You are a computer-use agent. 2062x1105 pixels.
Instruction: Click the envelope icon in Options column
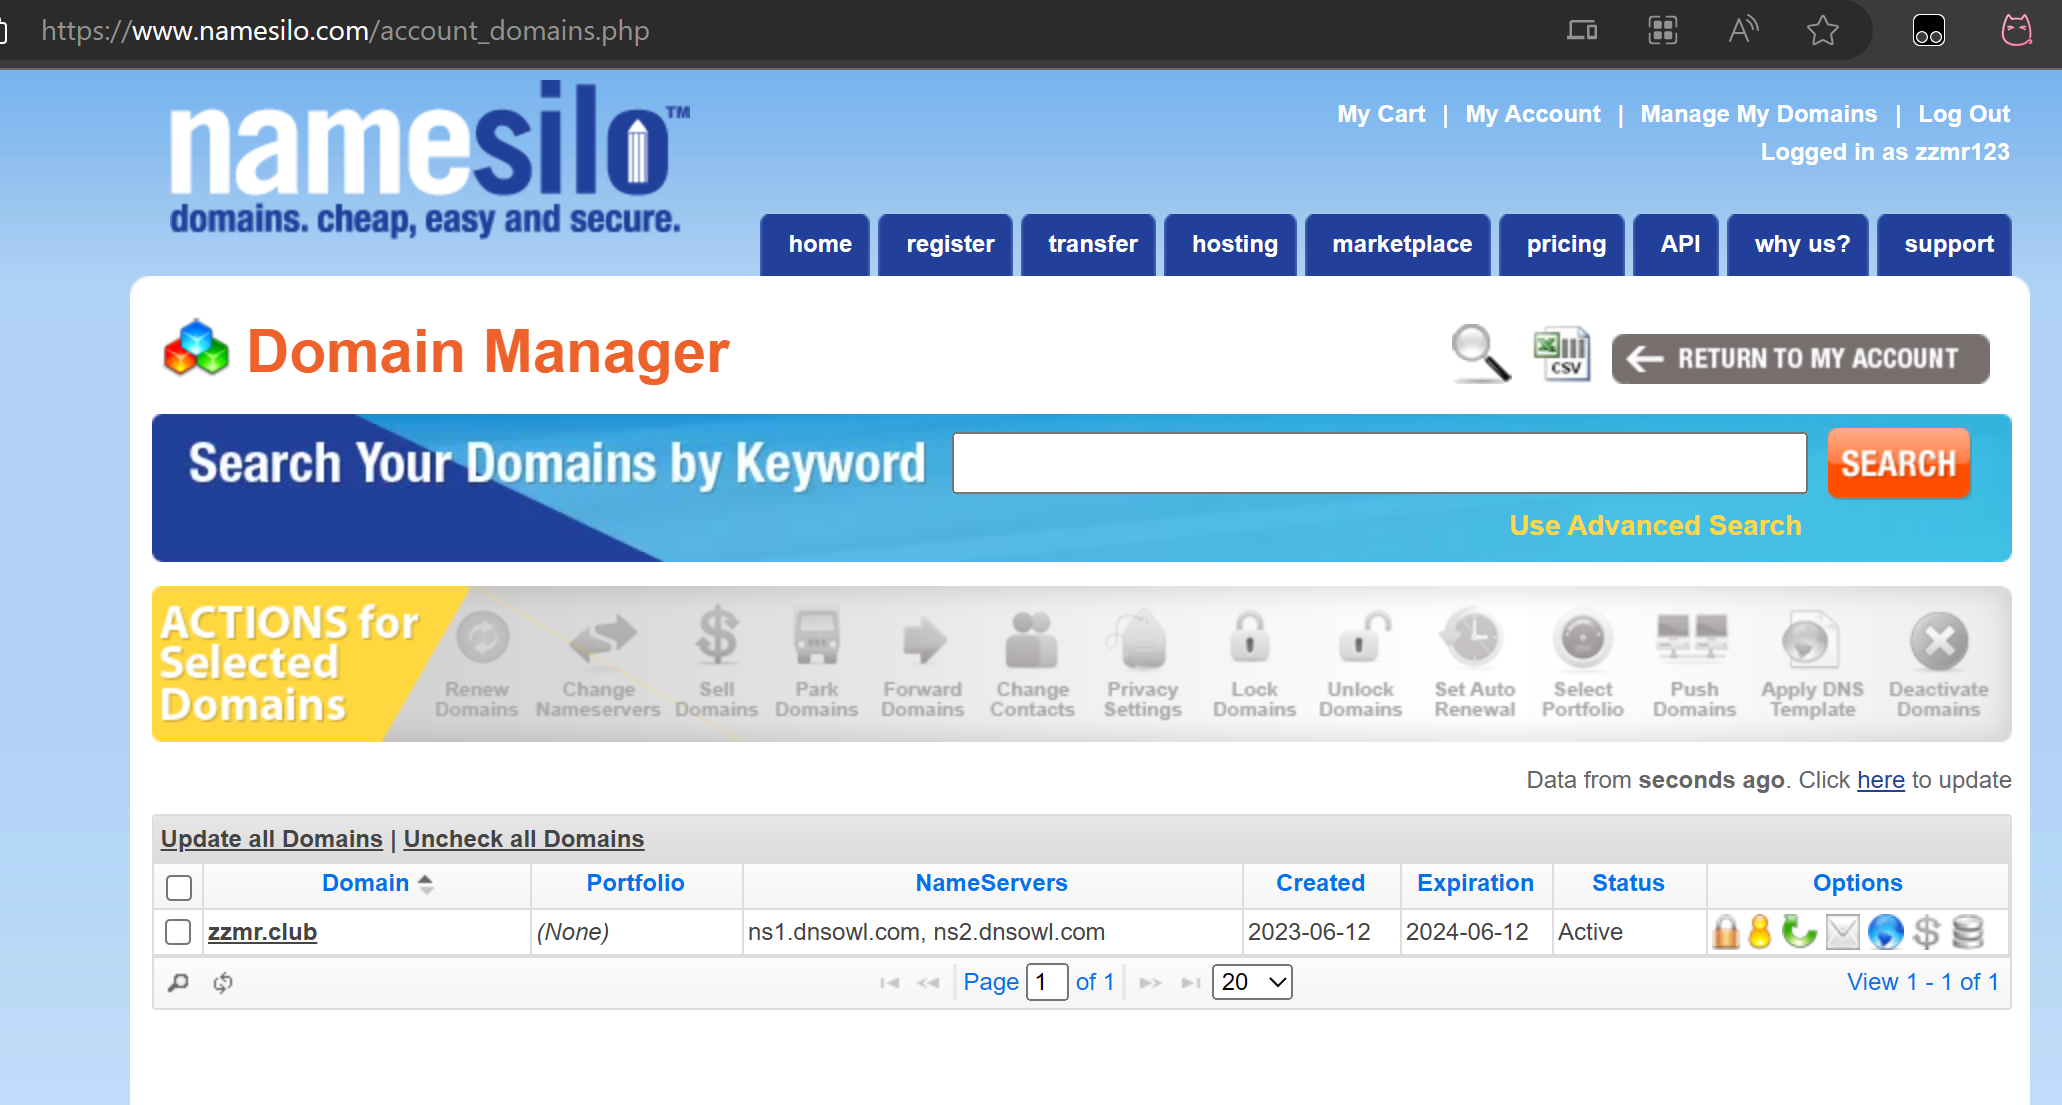(x=1842, y=932)
